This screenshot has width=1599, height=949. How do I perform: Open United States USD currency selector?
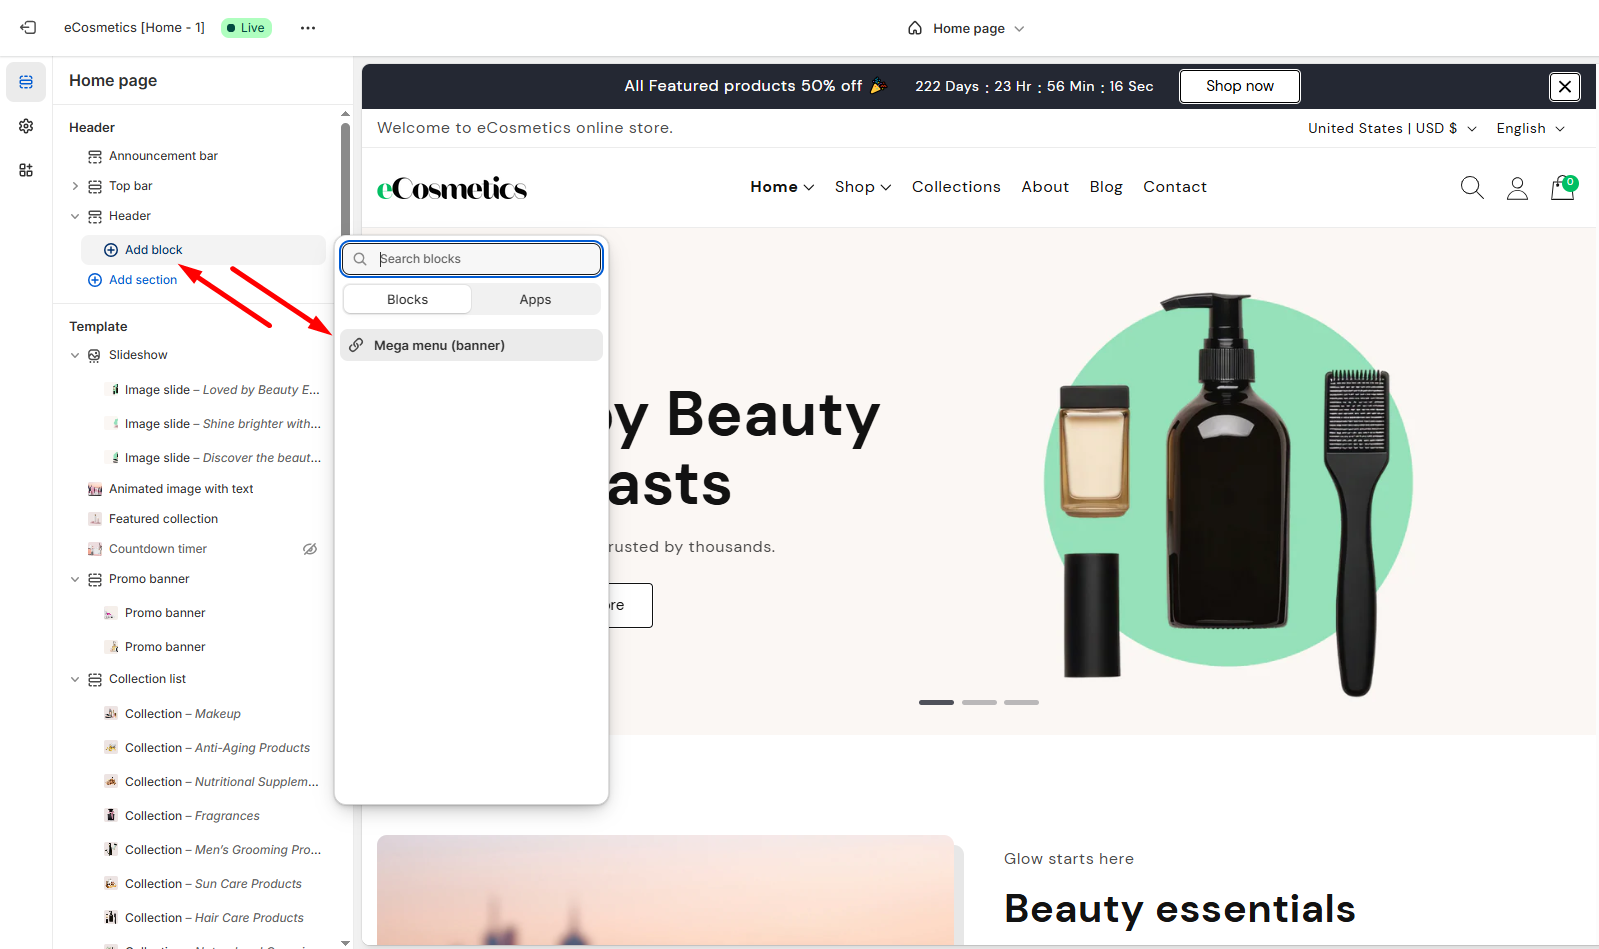pos(1392,129)
